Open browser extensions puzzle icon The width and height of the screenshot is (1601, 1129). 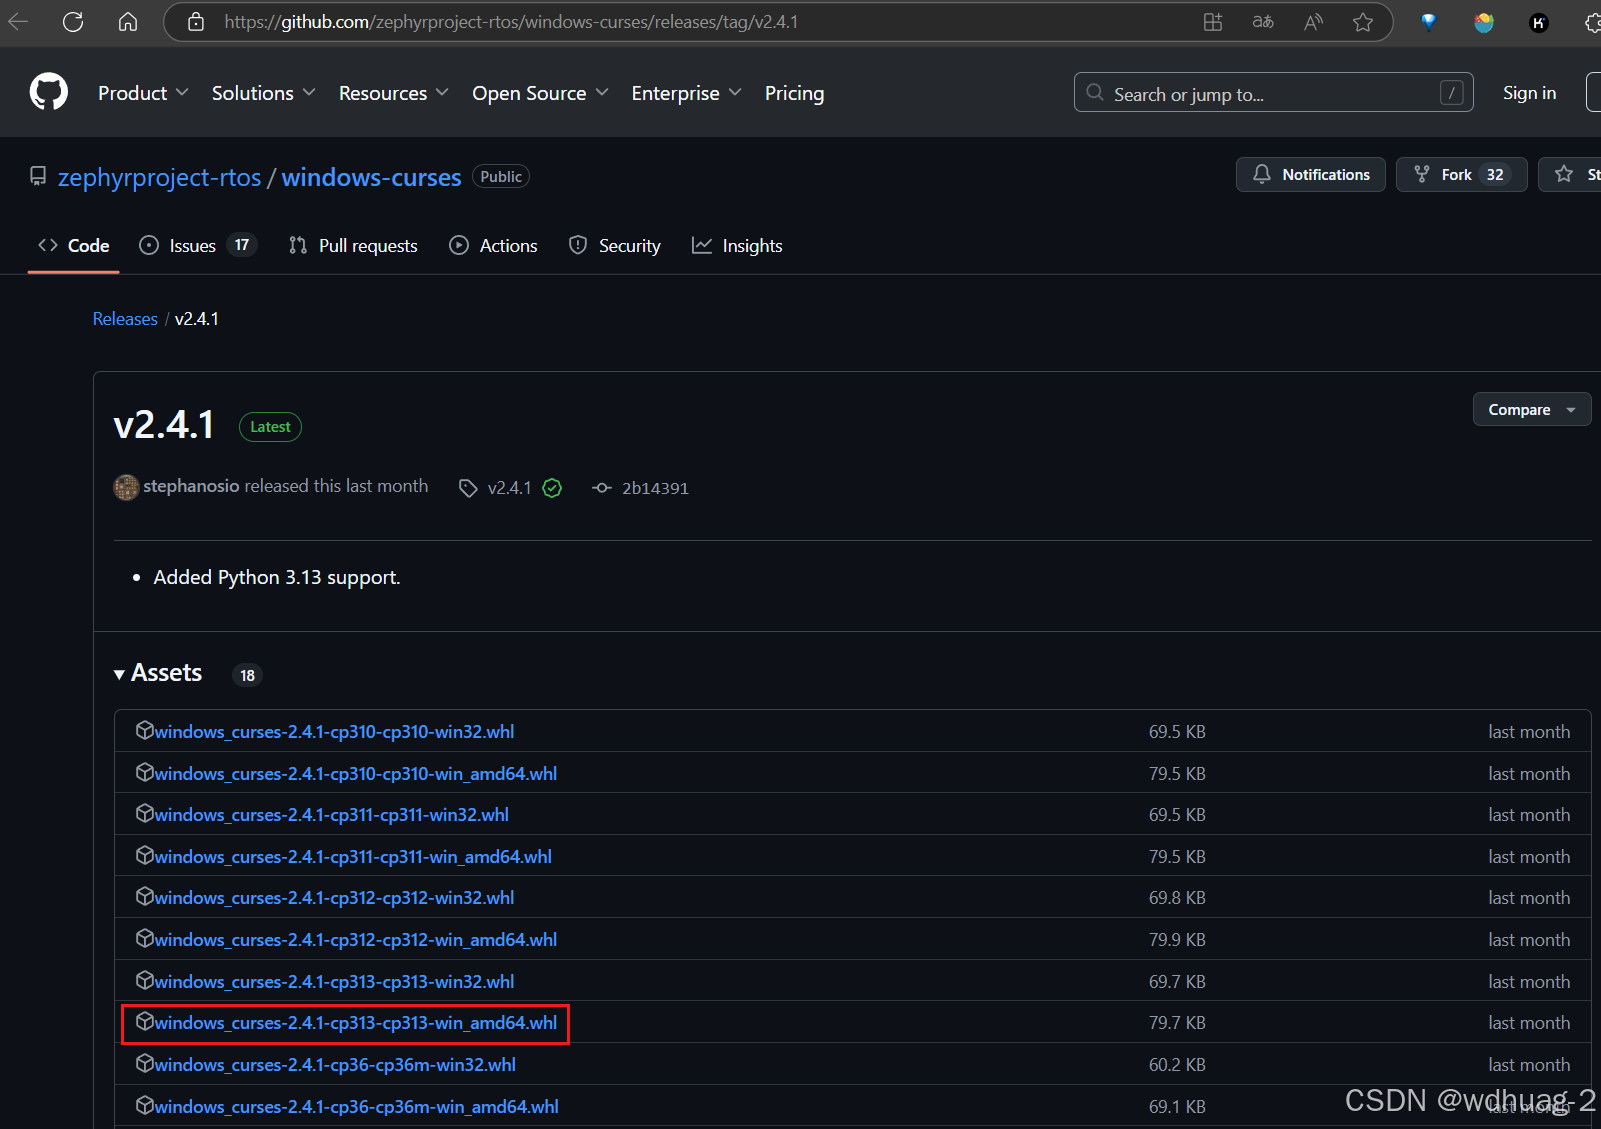coord(1592,22)
